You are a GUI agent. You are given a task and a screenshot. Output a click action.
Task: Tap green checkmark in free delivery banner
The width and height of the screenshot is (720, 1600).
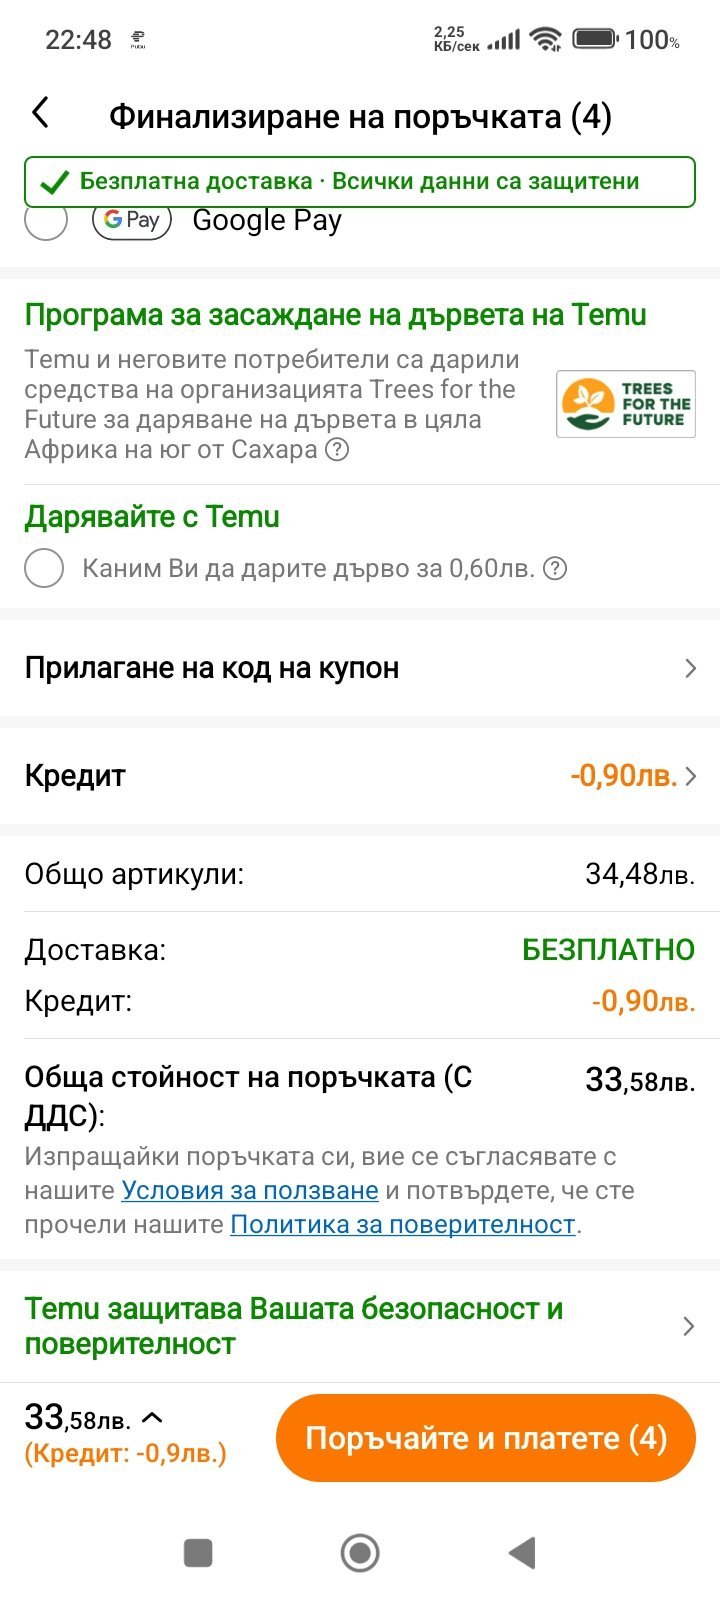coord(54,182)
